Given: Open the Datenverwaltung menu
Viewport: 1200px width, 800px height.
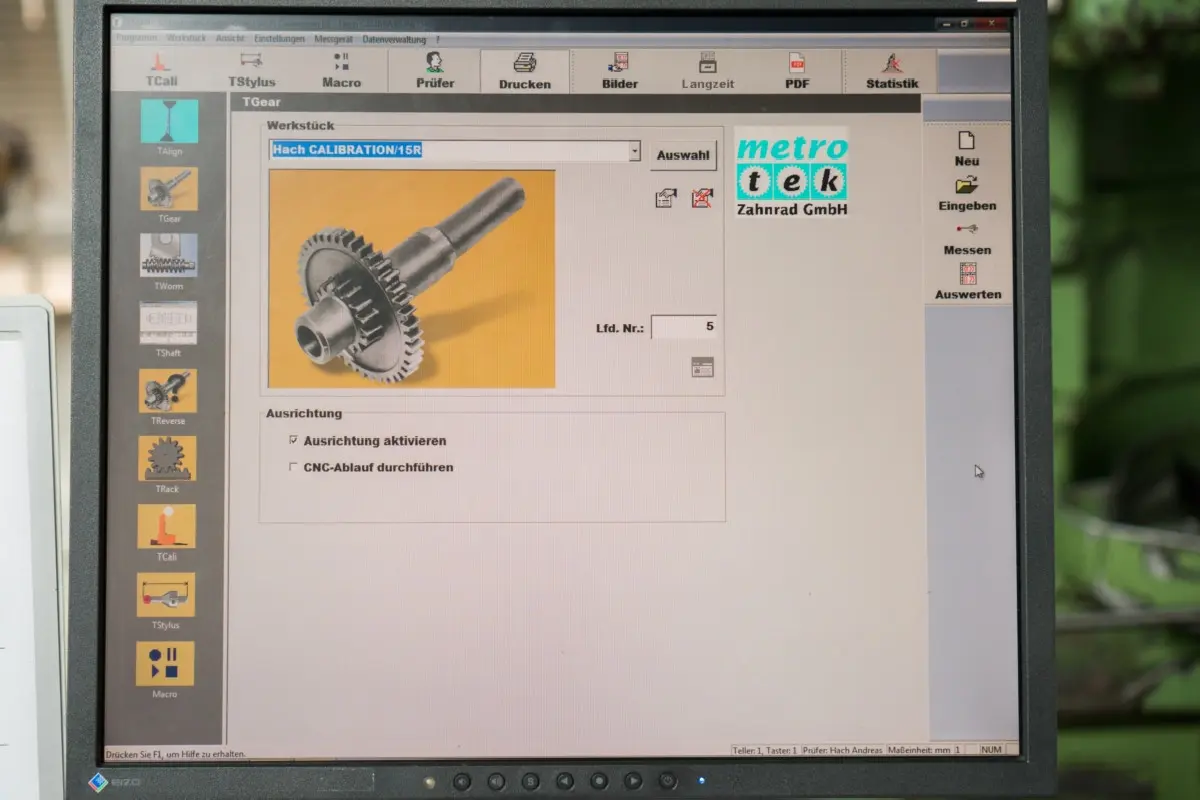Looking at the screenshot, I should pyautogui.click(x=394, y=39).
